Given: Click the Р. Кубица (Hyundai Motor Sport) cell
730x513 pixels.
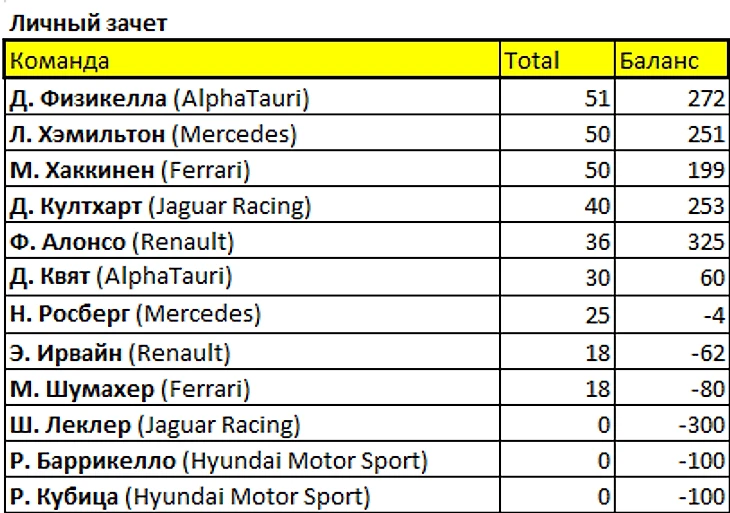Looking at the screenshot, I should (x=252, y=495).
